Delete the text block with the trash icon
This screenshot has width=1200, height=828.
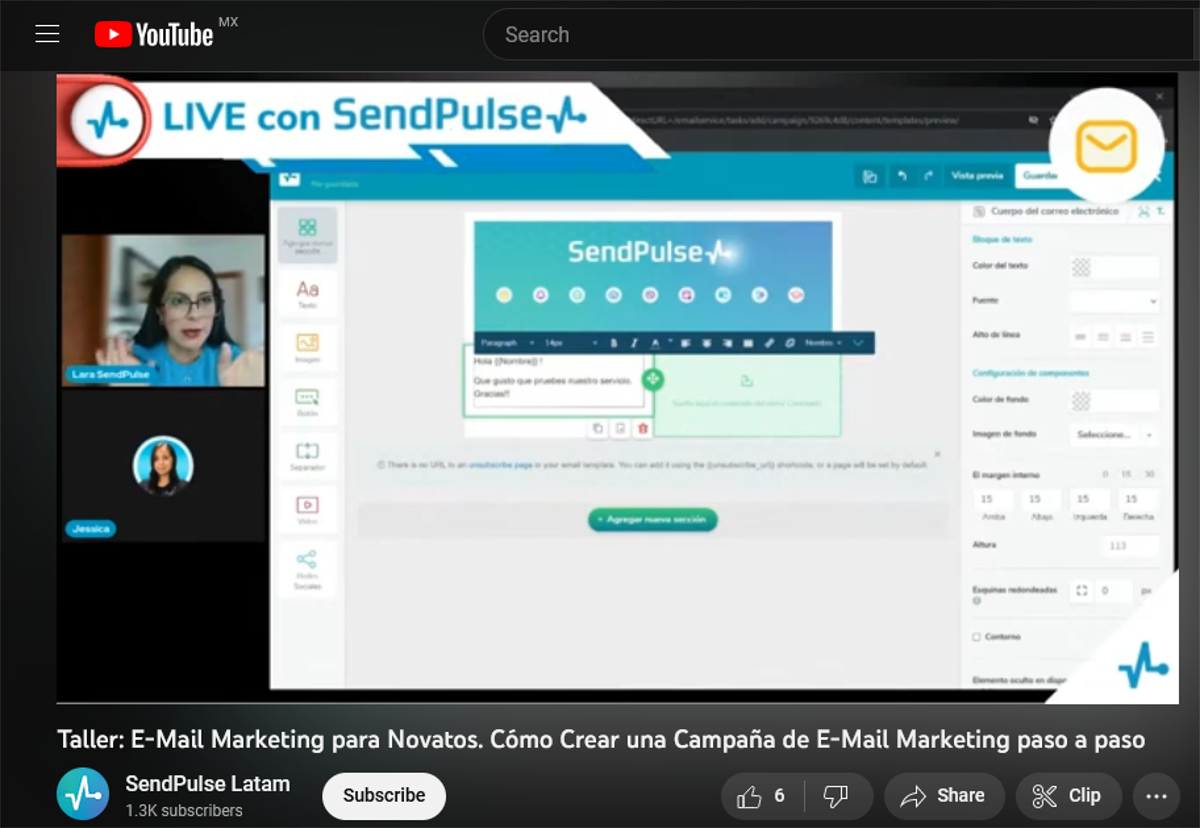click(641, 429)
